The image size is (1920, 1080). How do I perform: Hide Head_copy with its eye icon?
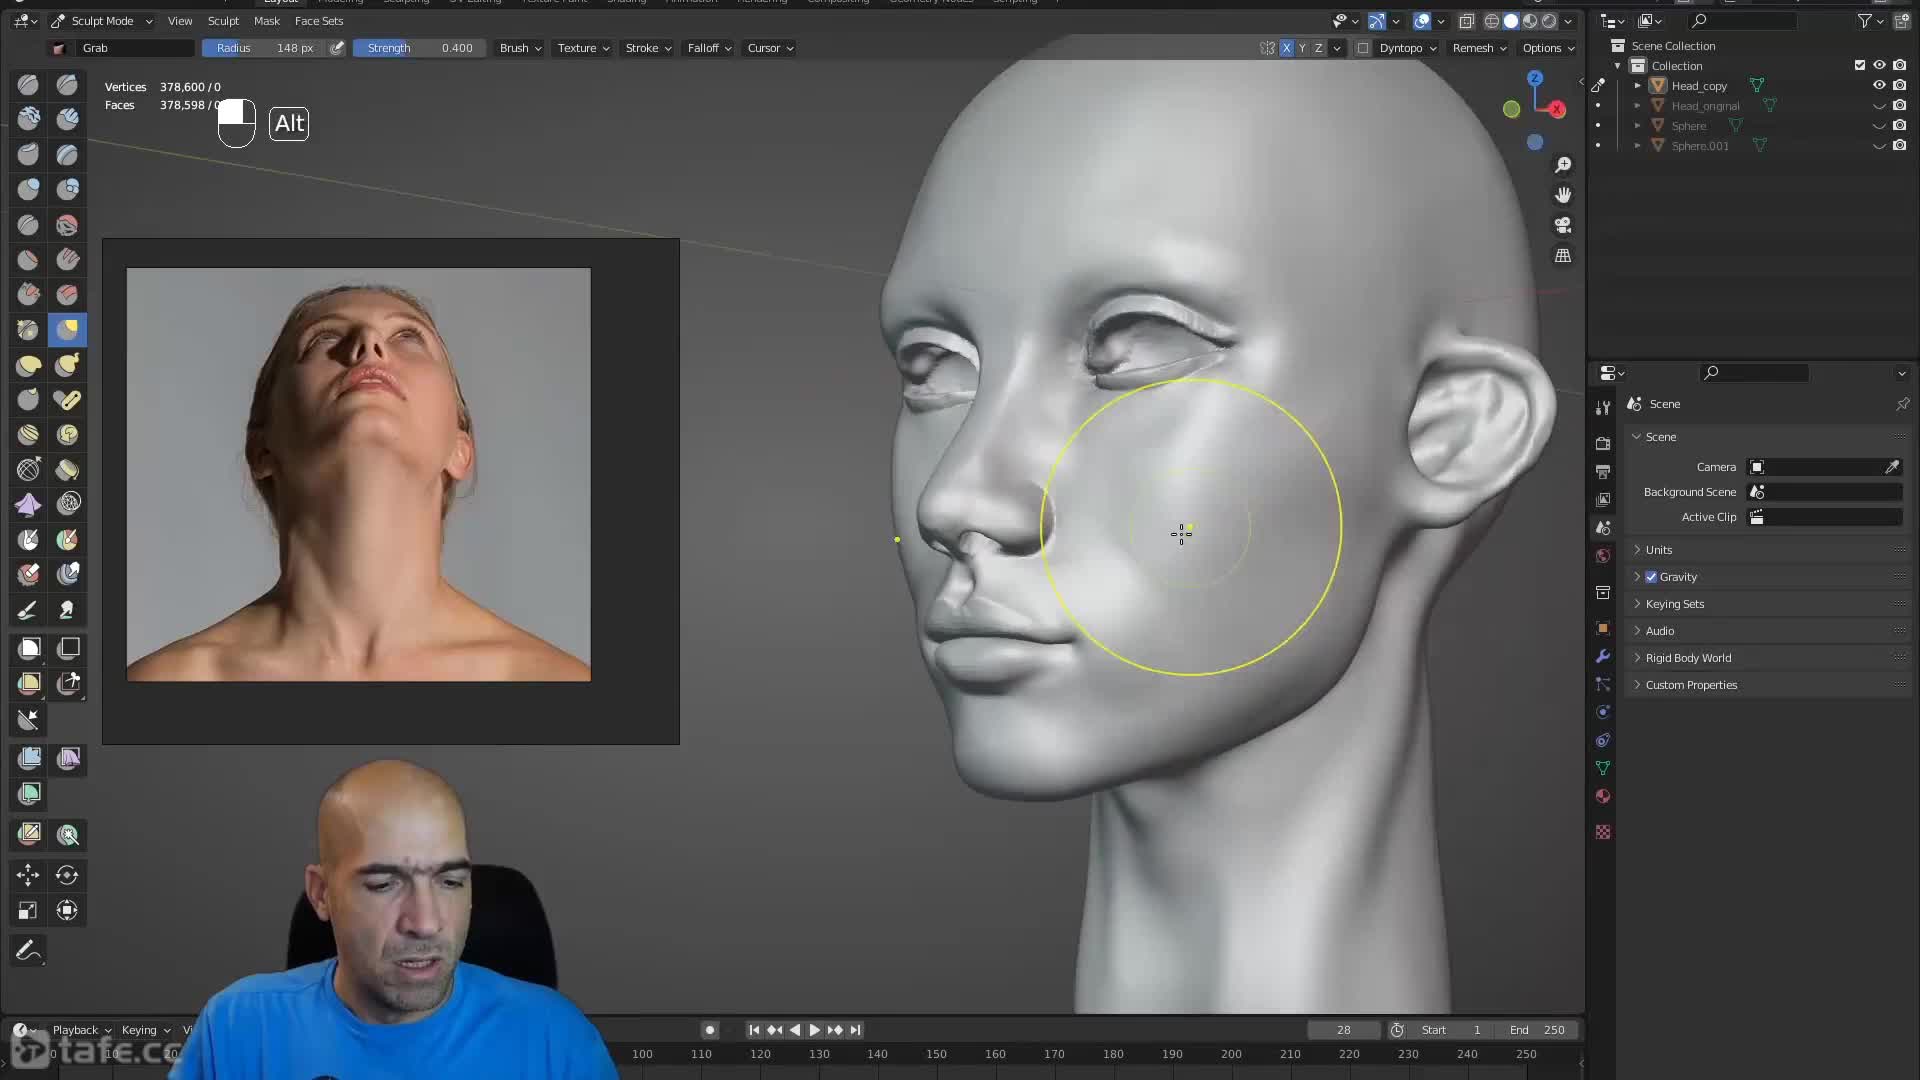tap(1879, 86)
